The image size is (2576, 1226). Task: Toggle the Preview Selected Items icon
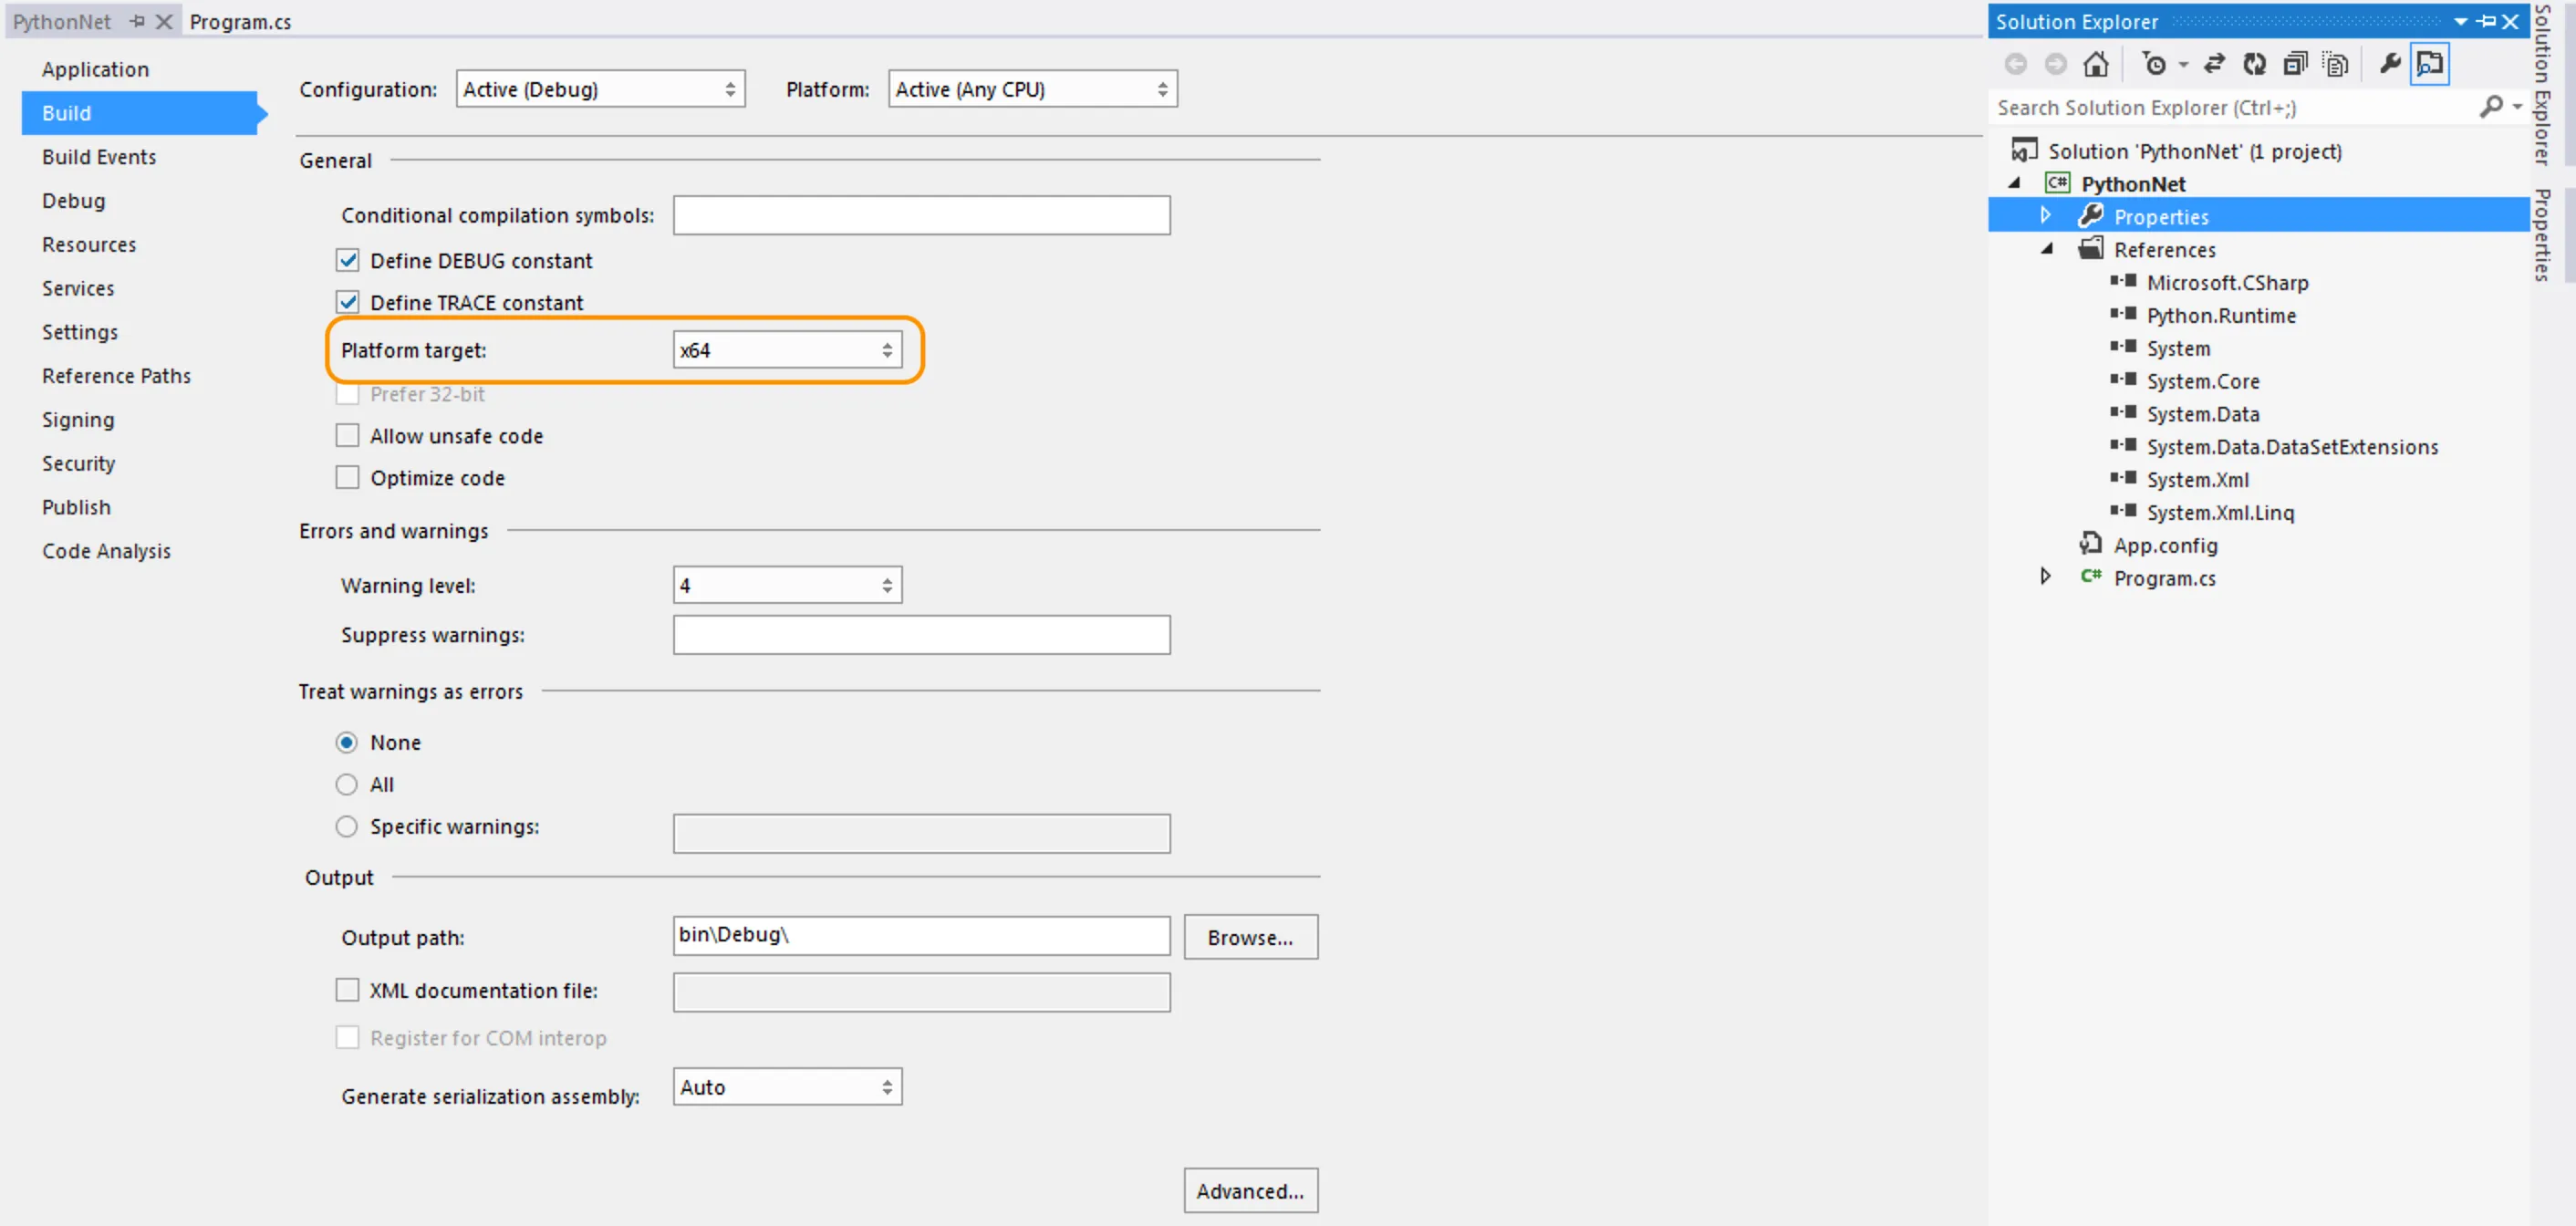pos(2430,64)
